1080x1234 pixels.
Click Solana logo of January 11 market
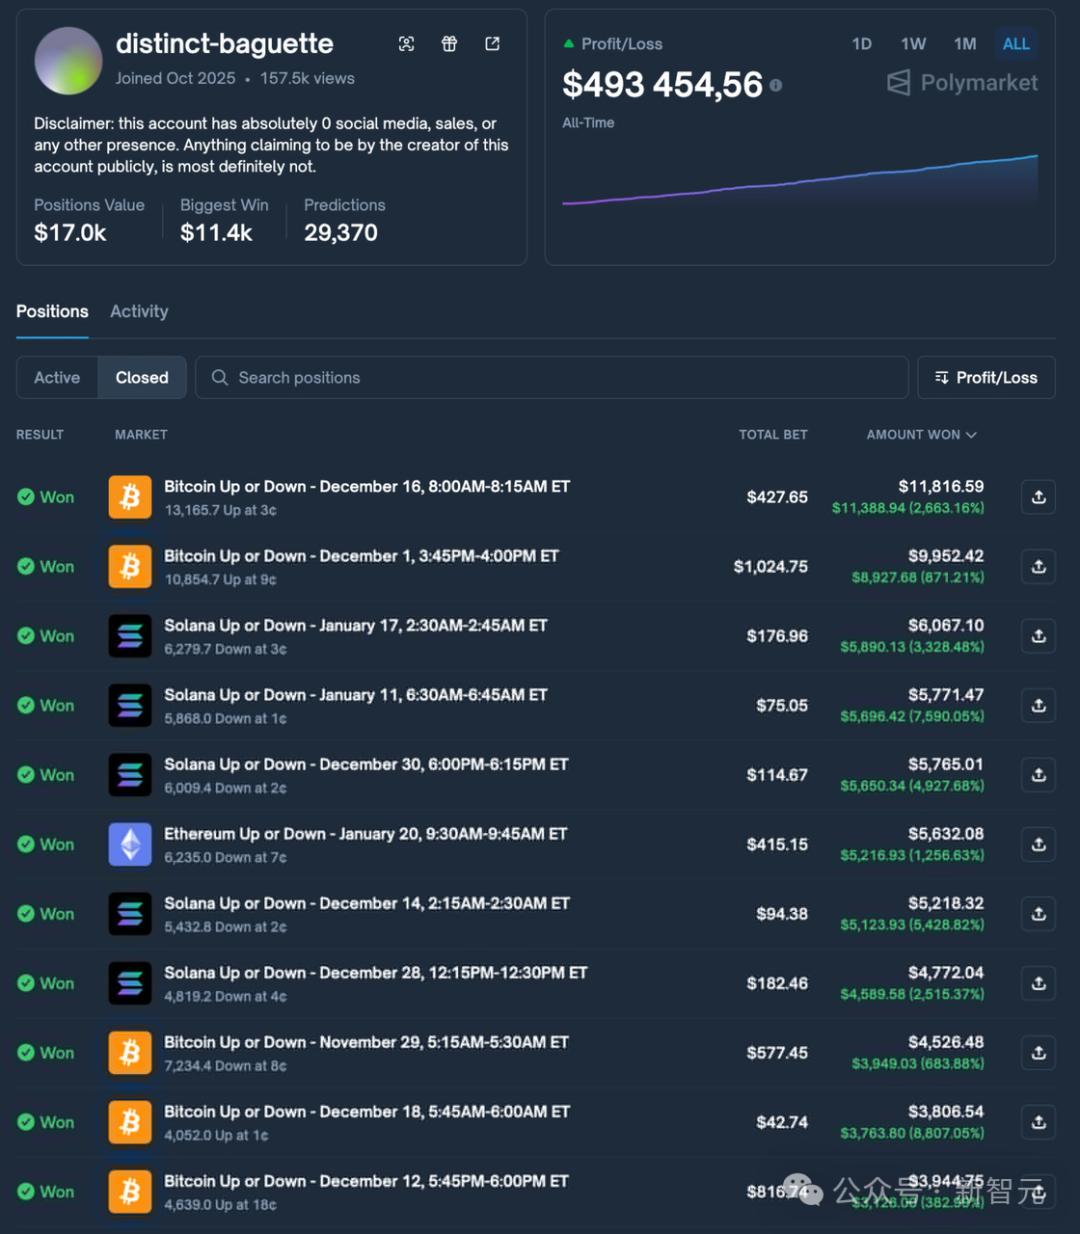click(x=130, y=705)
